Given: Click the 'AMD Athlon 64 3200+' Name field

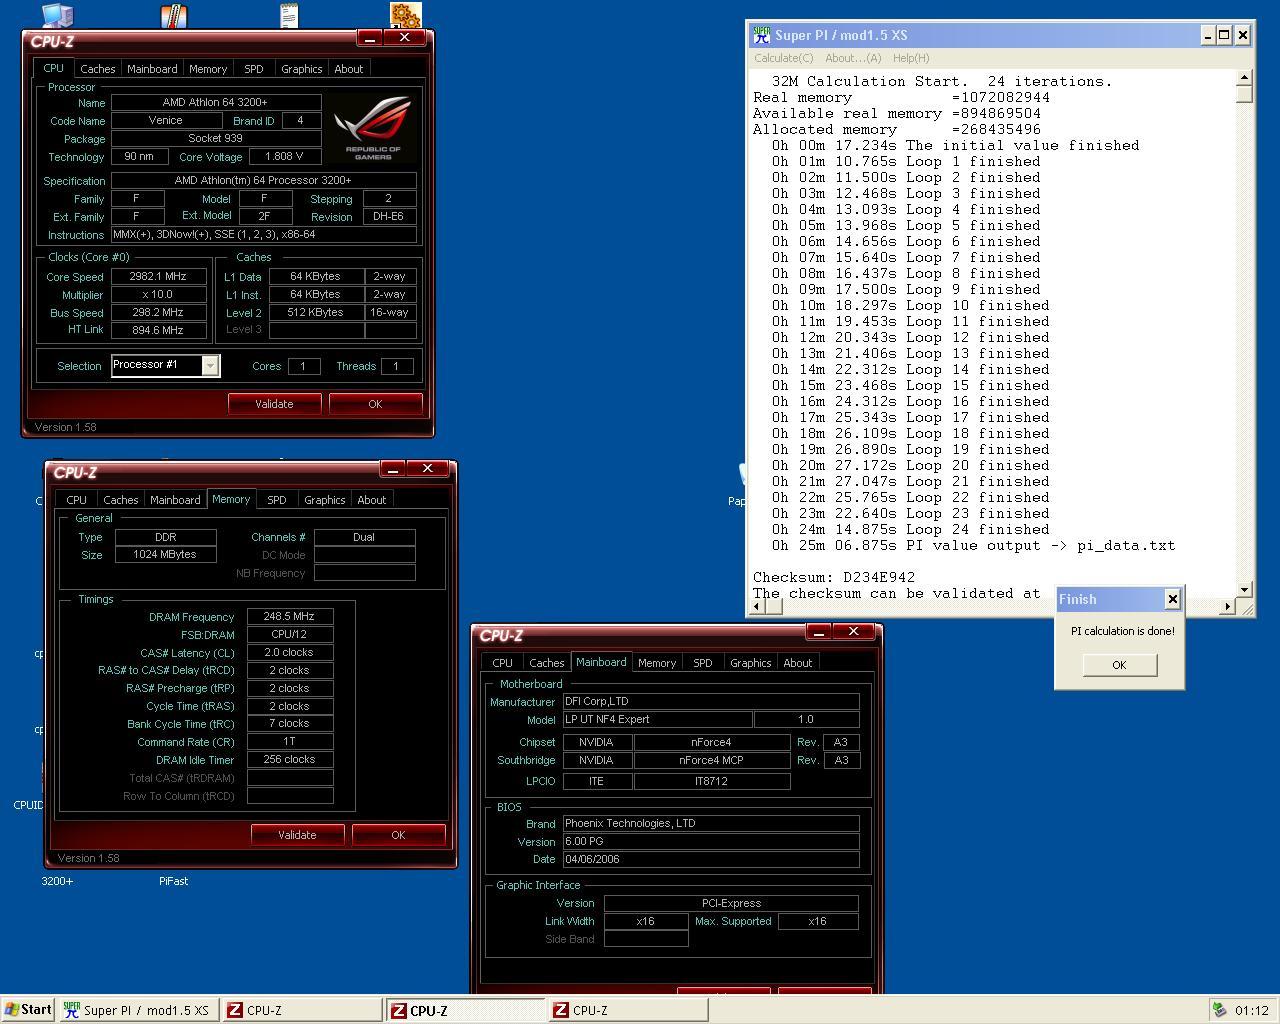Looking at the screenshot, I should (216, 102).
